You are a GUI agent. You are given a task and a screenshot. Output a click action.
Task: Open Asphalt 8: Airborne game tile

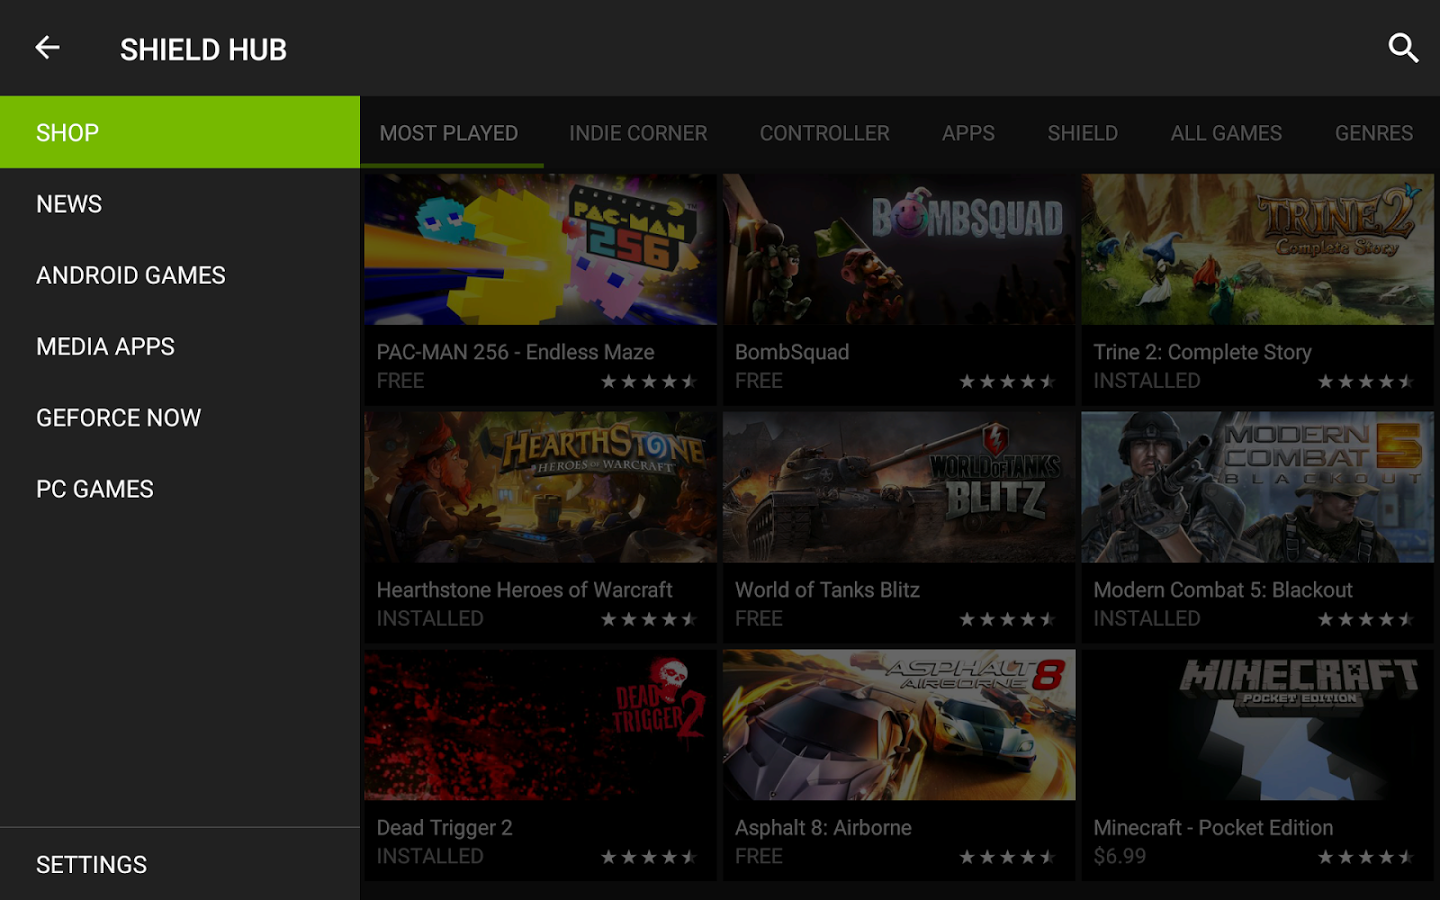(898, 765)
